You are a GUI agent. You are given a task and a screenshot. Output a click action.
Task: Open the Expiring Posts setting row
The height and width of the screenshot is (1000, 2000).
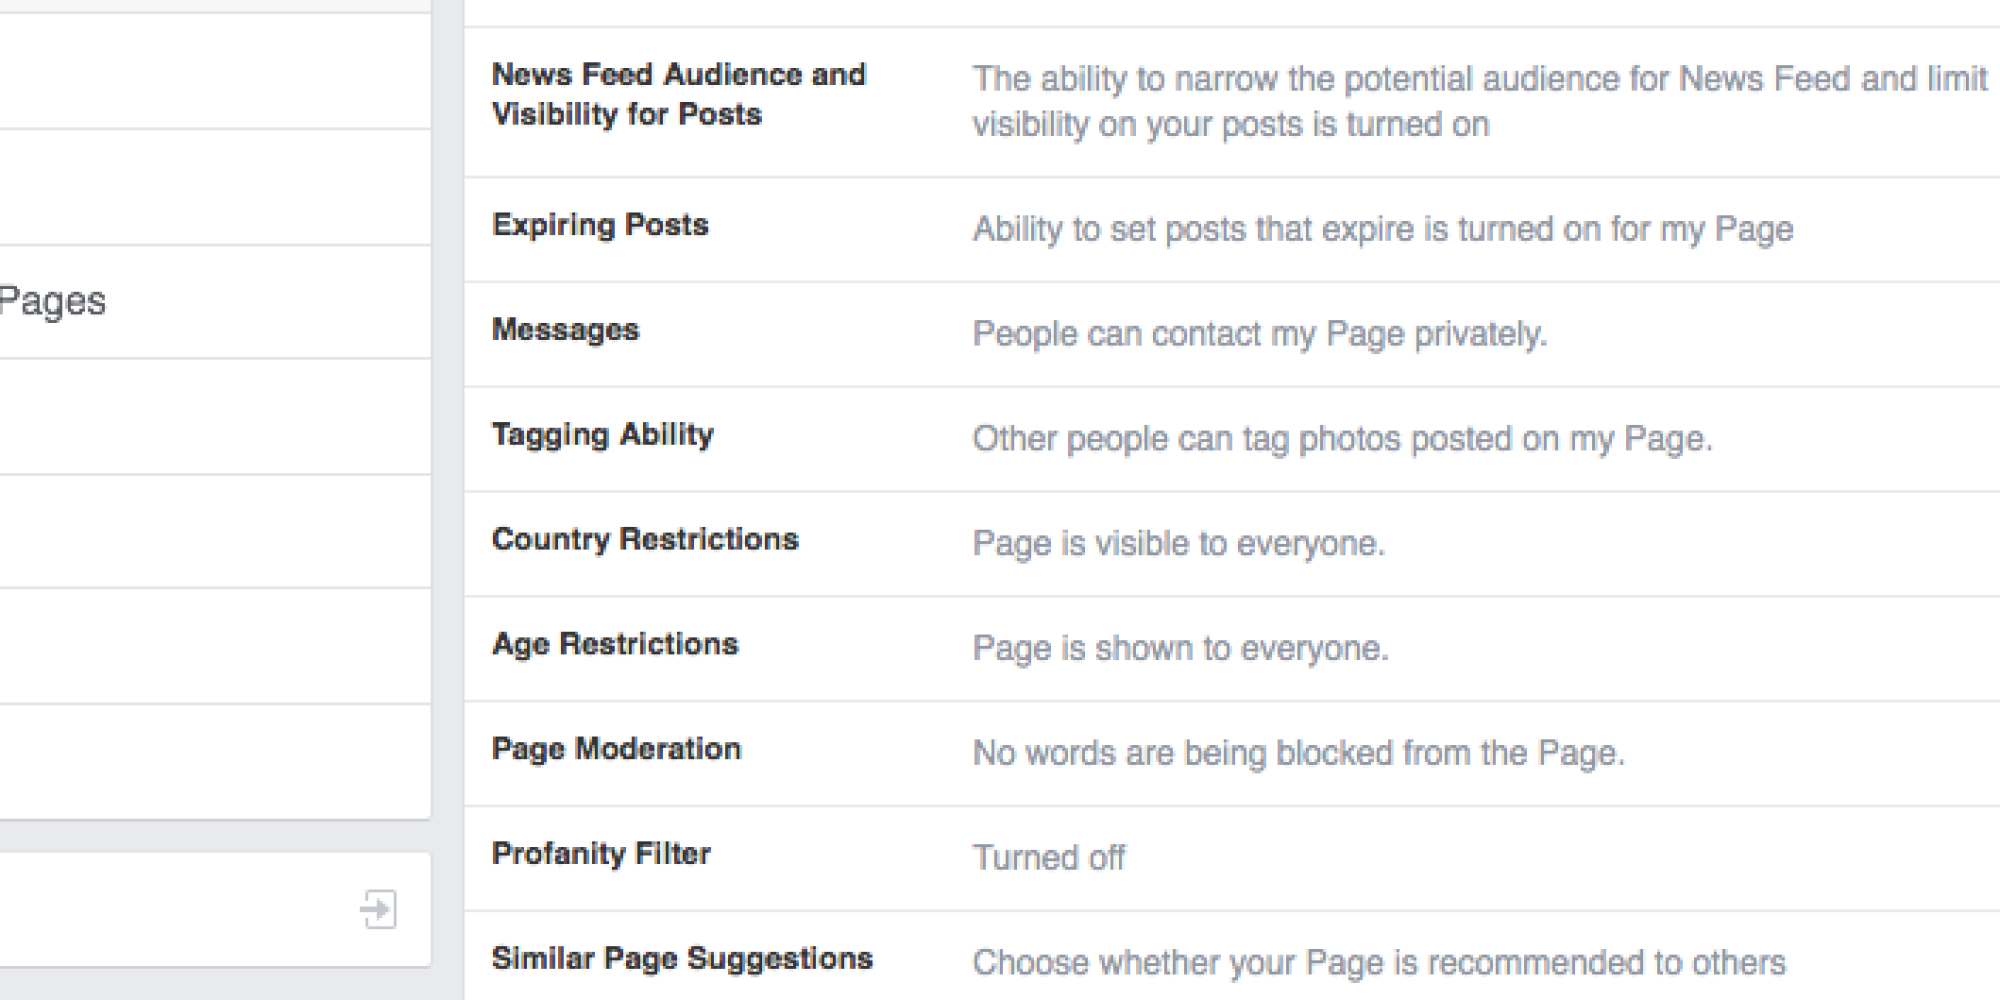pos(1232,229)
